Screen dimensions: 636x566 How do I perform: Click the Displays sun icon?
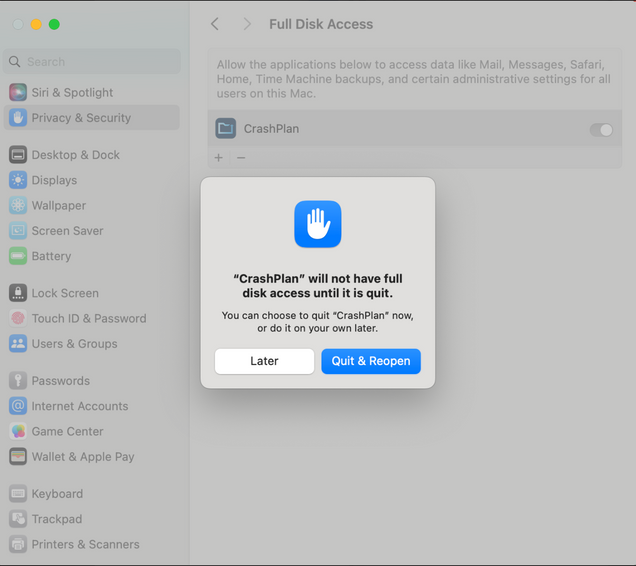pyautogui.click(x=18, y=180)
